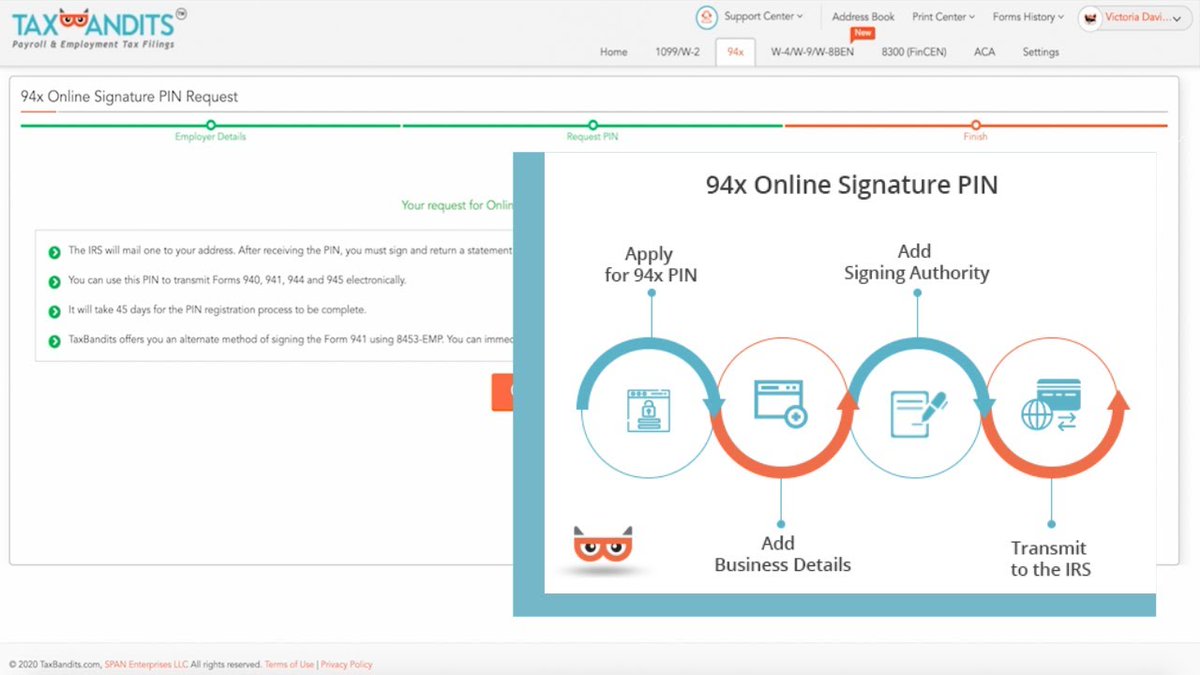The width and height of the screenshot is (1200, 675).
Task: Open the Terms of Use link
Action: click(x=289, y=664)
